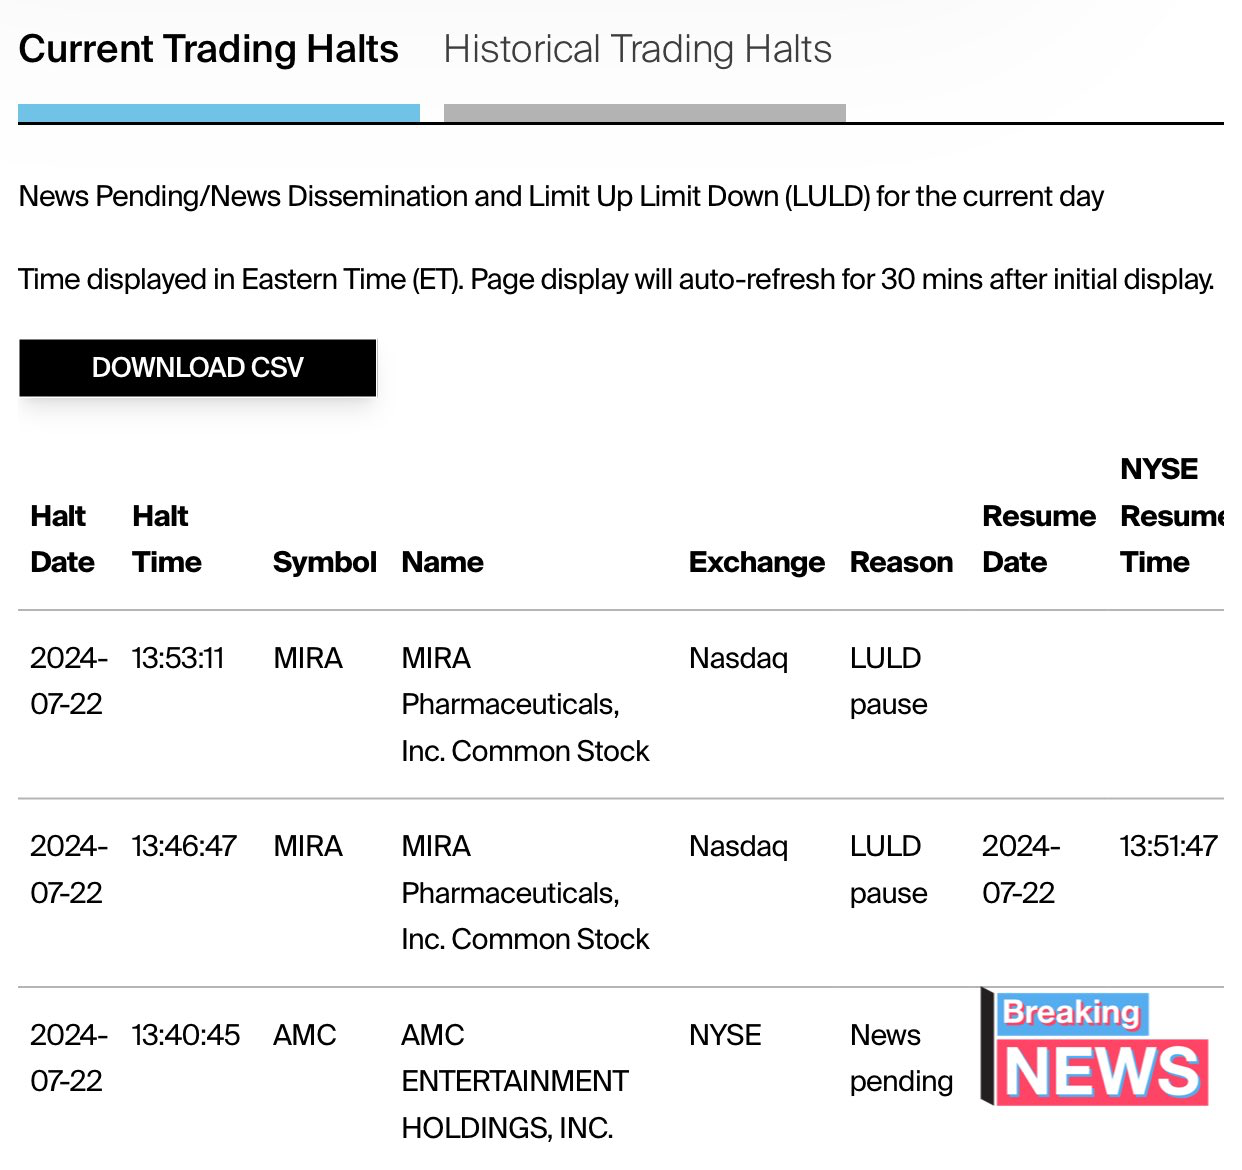Viewport: 1242px width, 1170px height.
Task: Click the NYSE exchange cell for AMC
Action: pos(725,1035)
